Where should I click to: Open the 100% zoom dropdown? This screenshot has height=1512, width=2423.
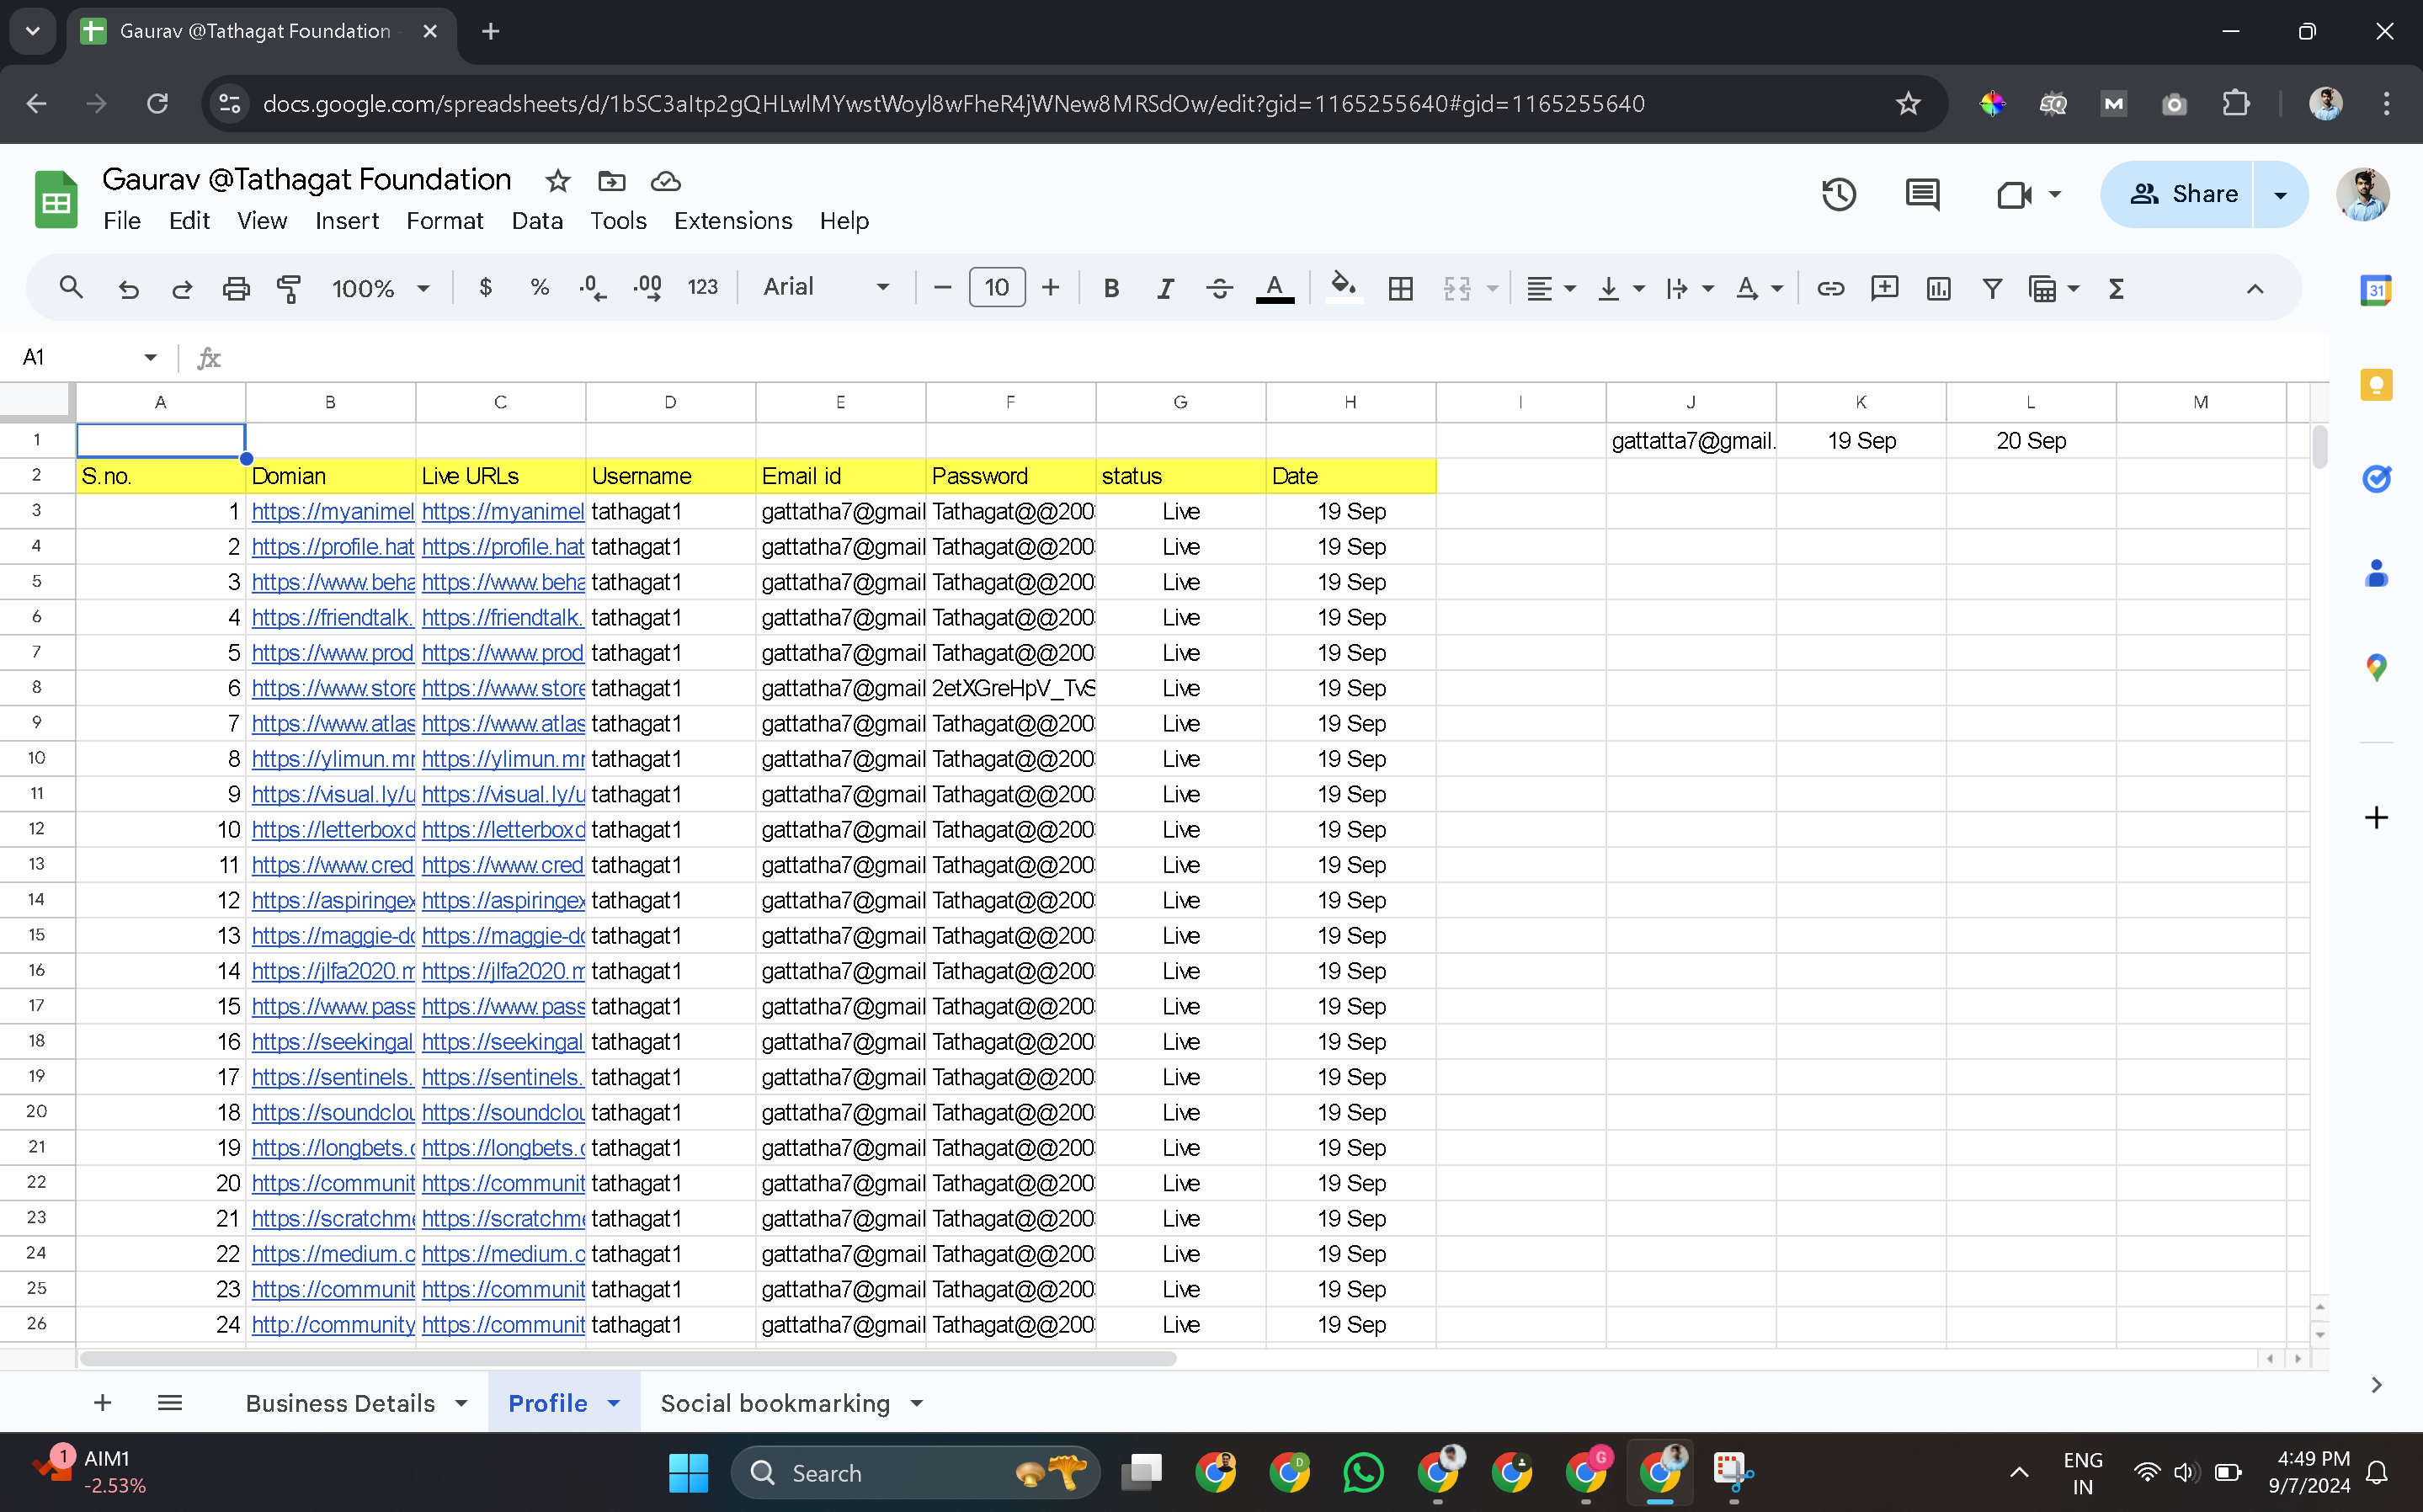(x=380, y=288)
